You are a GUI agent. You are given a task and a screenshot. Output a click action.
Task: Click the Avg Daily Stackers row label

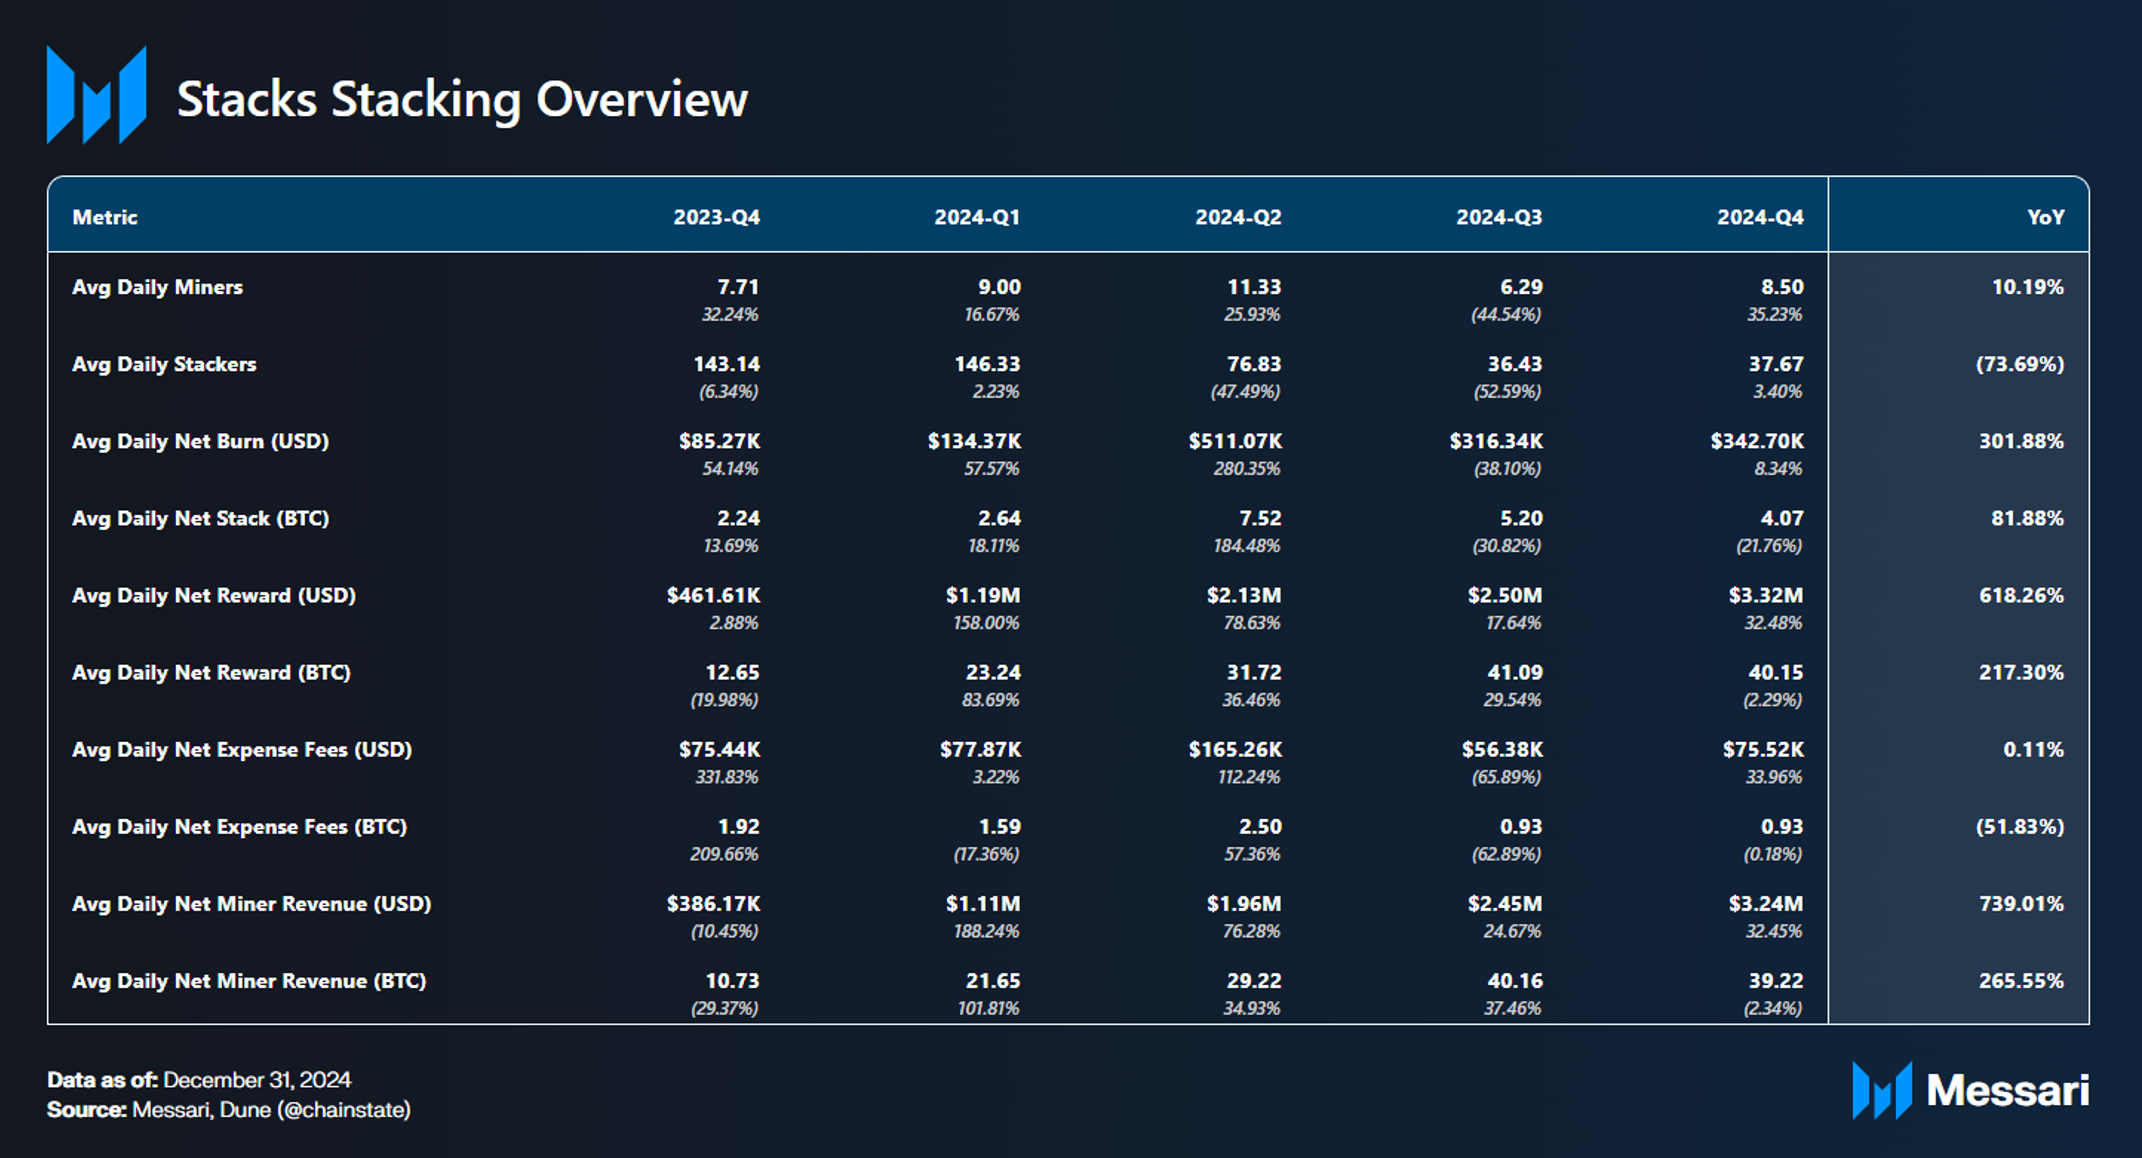click(164, 364)
